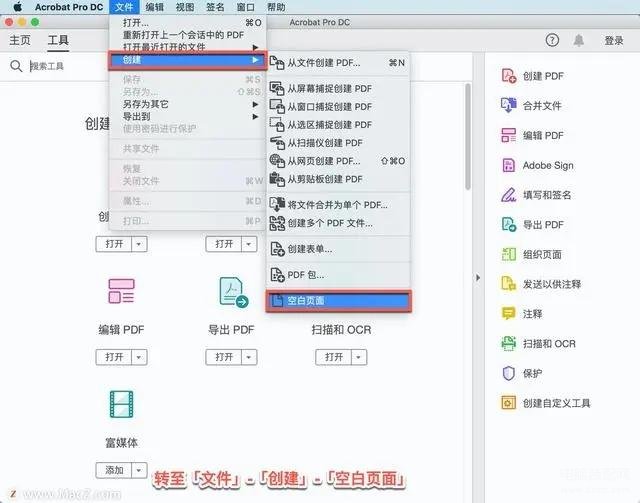640x503 pixels.
Task: Open the dropdown arrow beside 编辑 PDF 打开
Action: (x=139, y=357)
